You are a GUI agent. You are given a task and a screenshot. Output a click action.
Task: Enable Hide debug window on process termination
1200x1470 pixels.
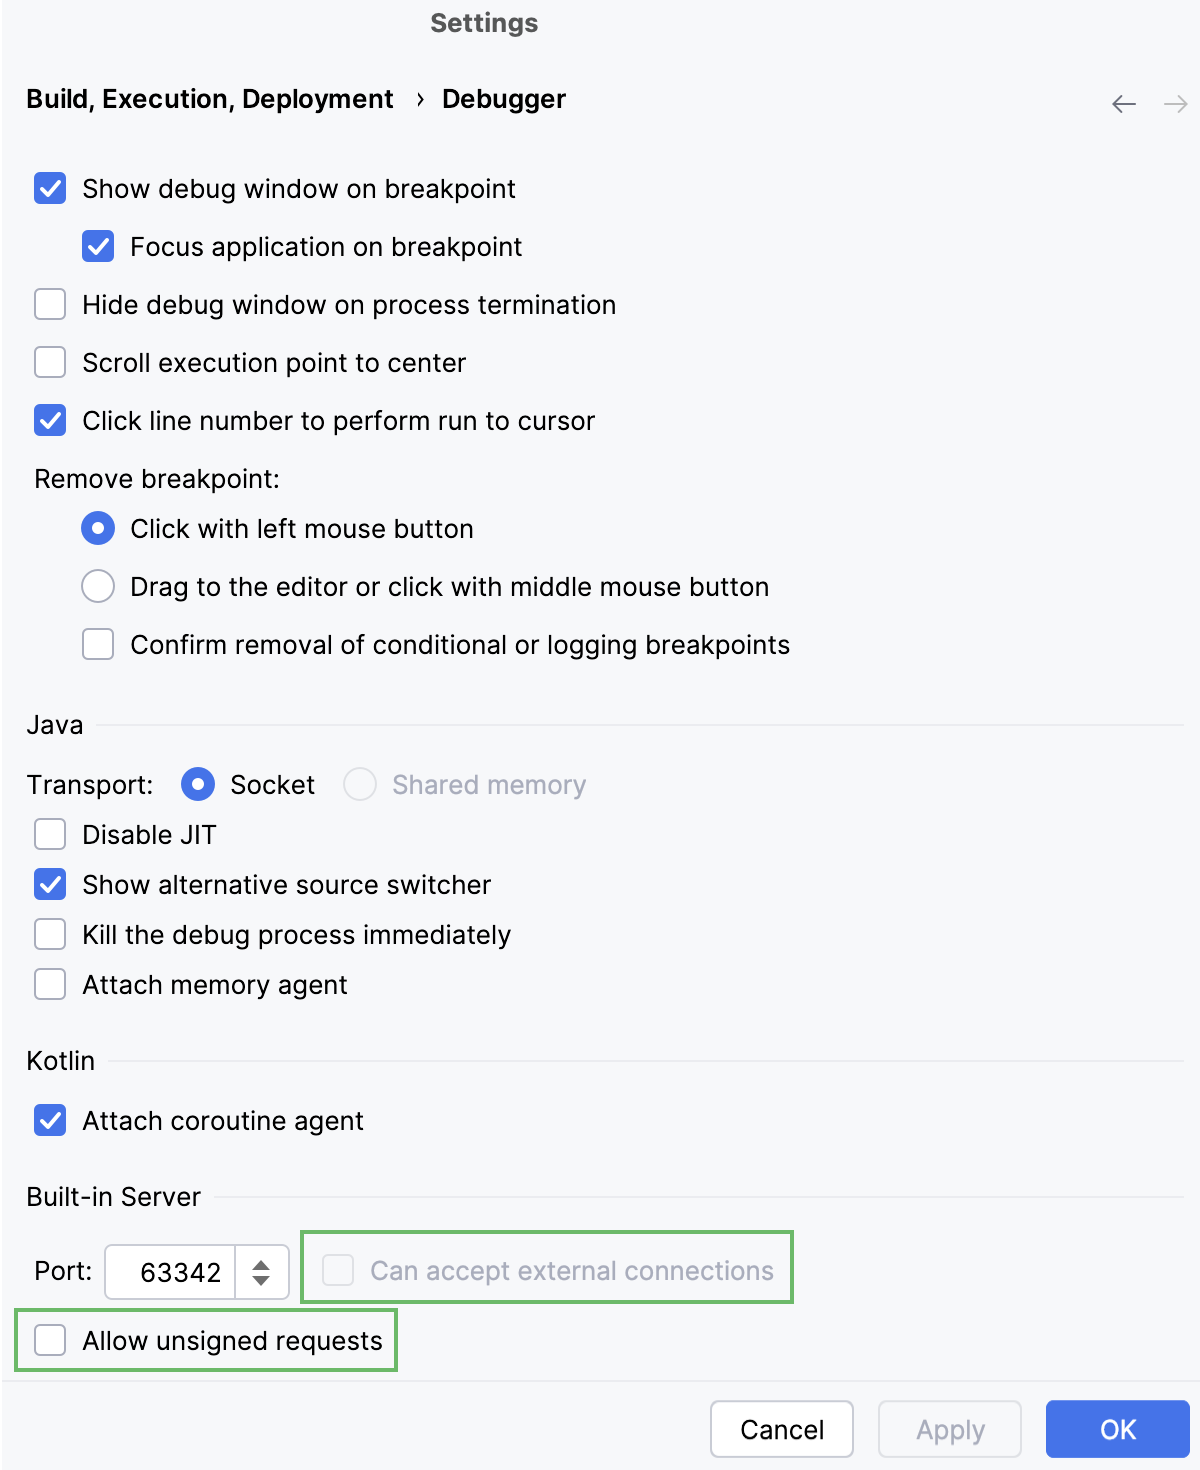49,304
